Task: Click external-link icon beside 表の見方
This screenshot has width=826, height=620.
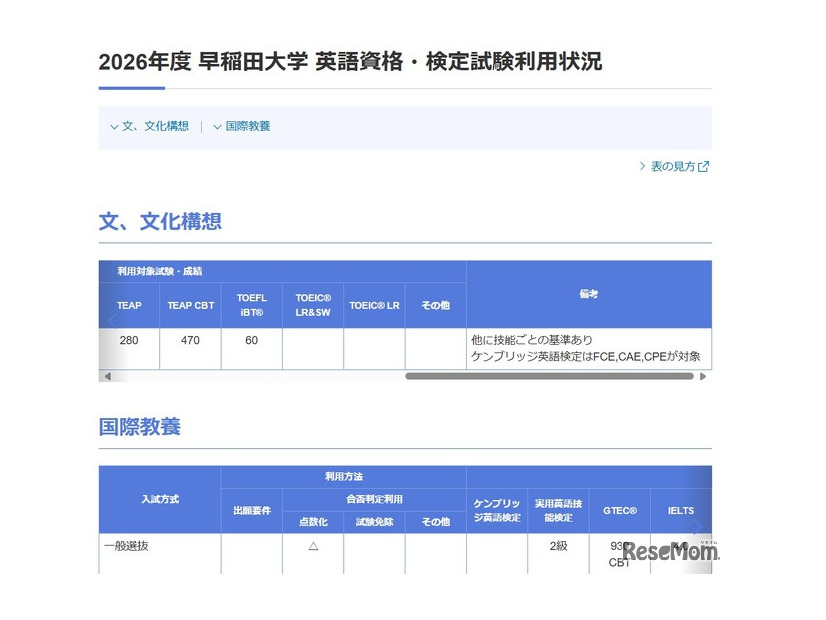Action: (x=703, y=167)
